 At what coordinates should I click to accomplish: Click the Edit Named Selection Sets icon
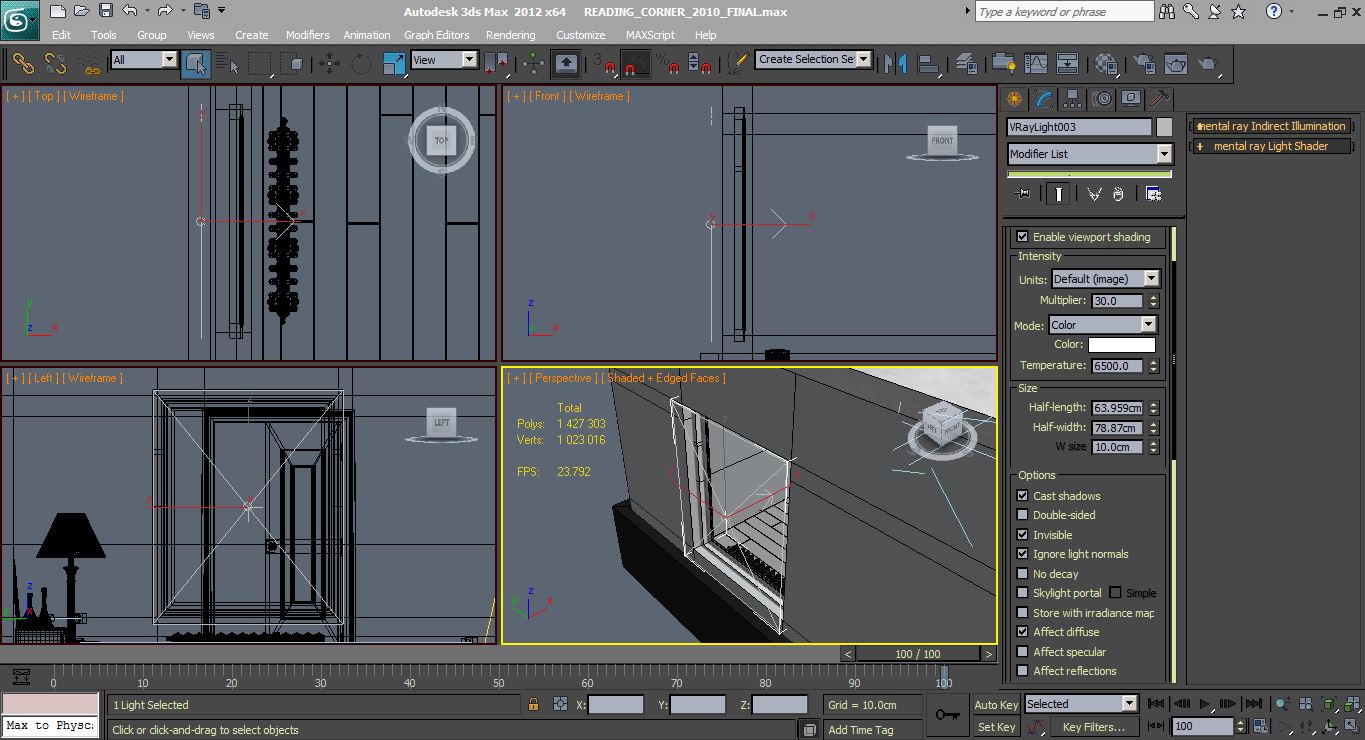(x=736, y=64)
